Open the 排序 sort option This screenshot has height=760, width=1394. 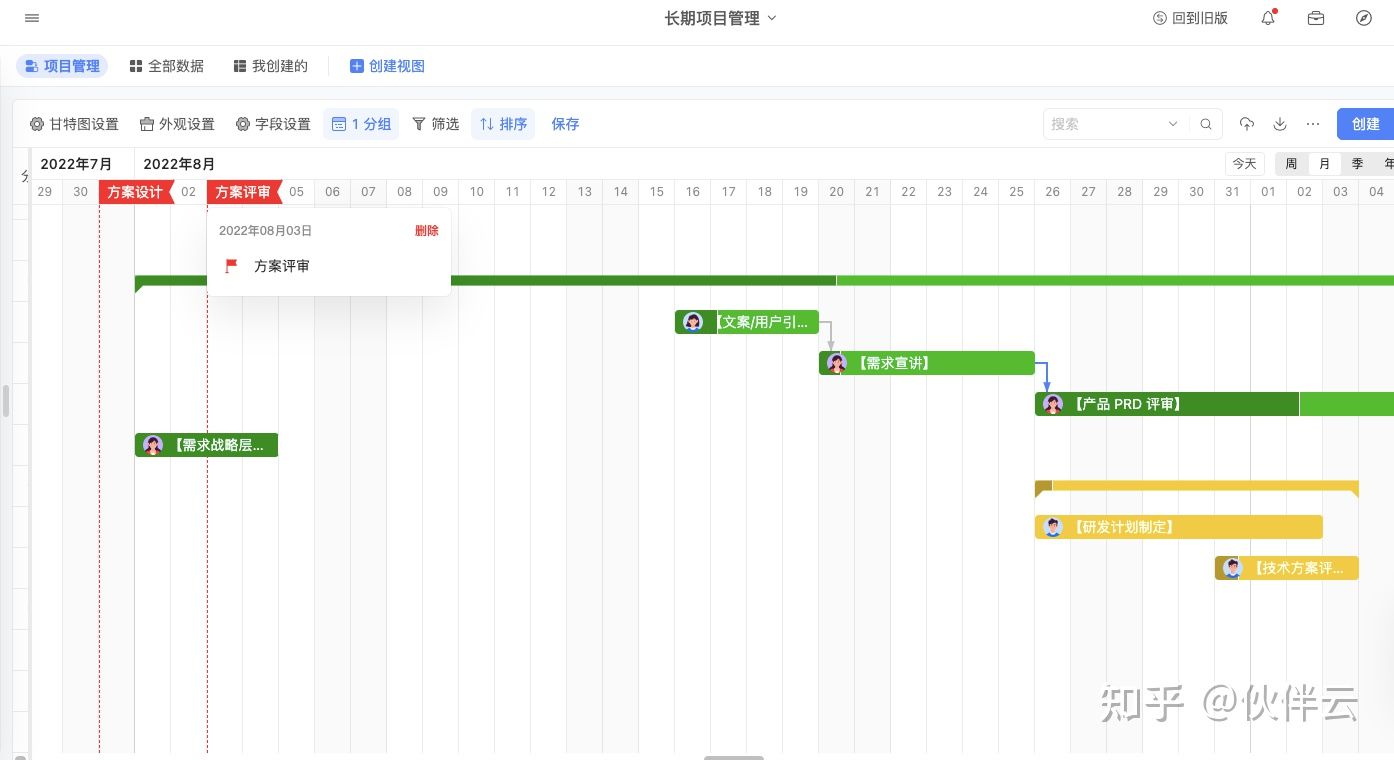coord(503,124)
